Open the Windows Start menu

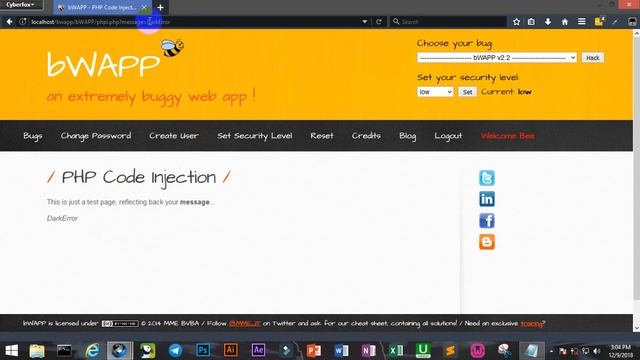(11, 350)
